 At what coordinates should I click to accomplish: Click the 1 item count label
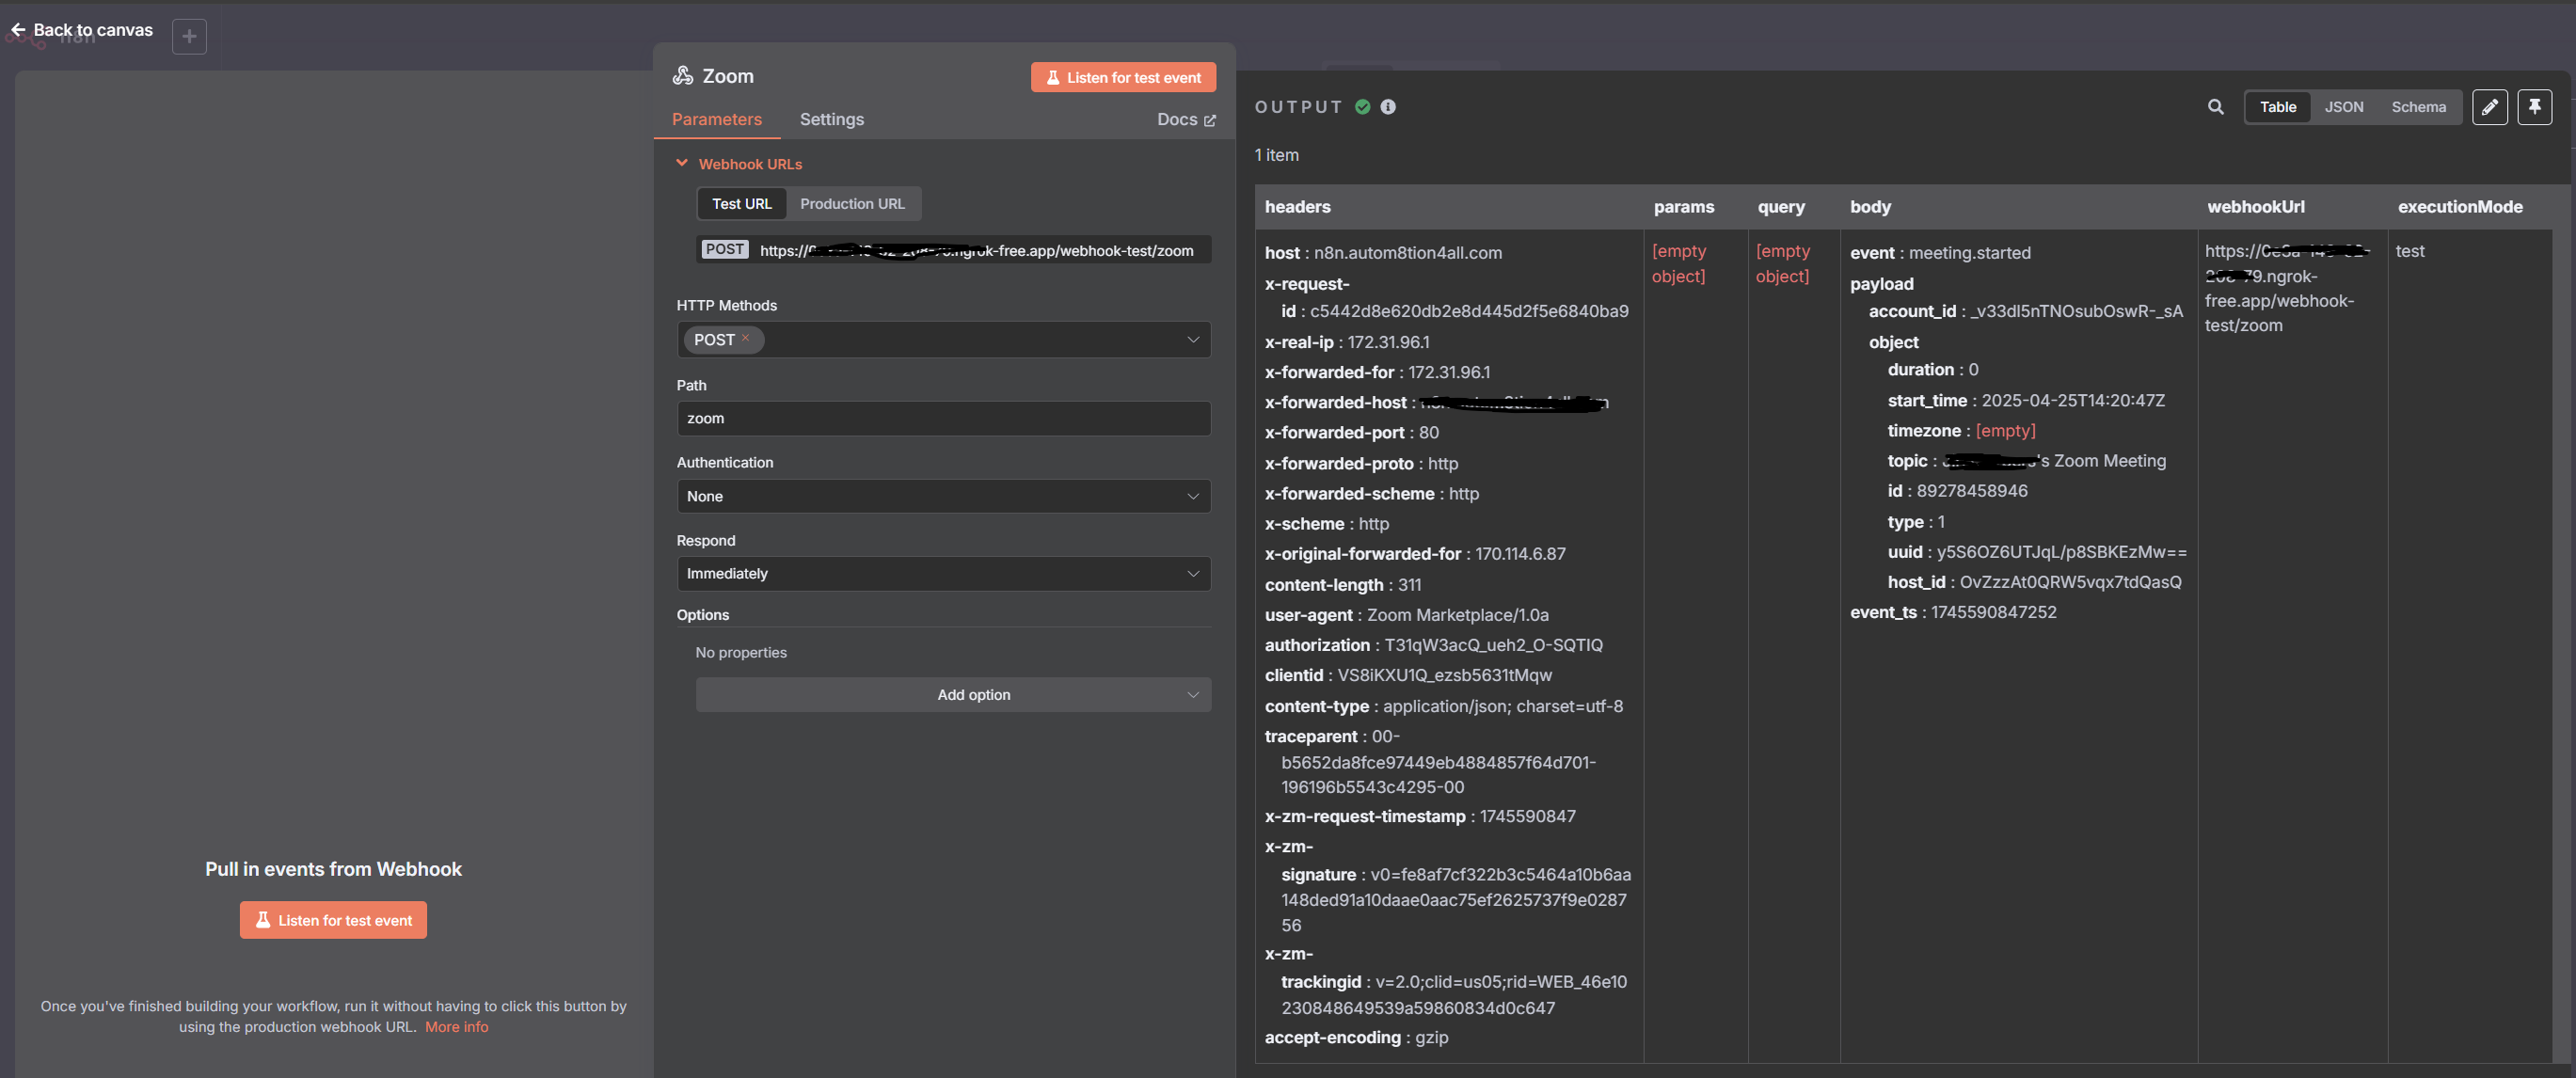tap(1276, 155)
